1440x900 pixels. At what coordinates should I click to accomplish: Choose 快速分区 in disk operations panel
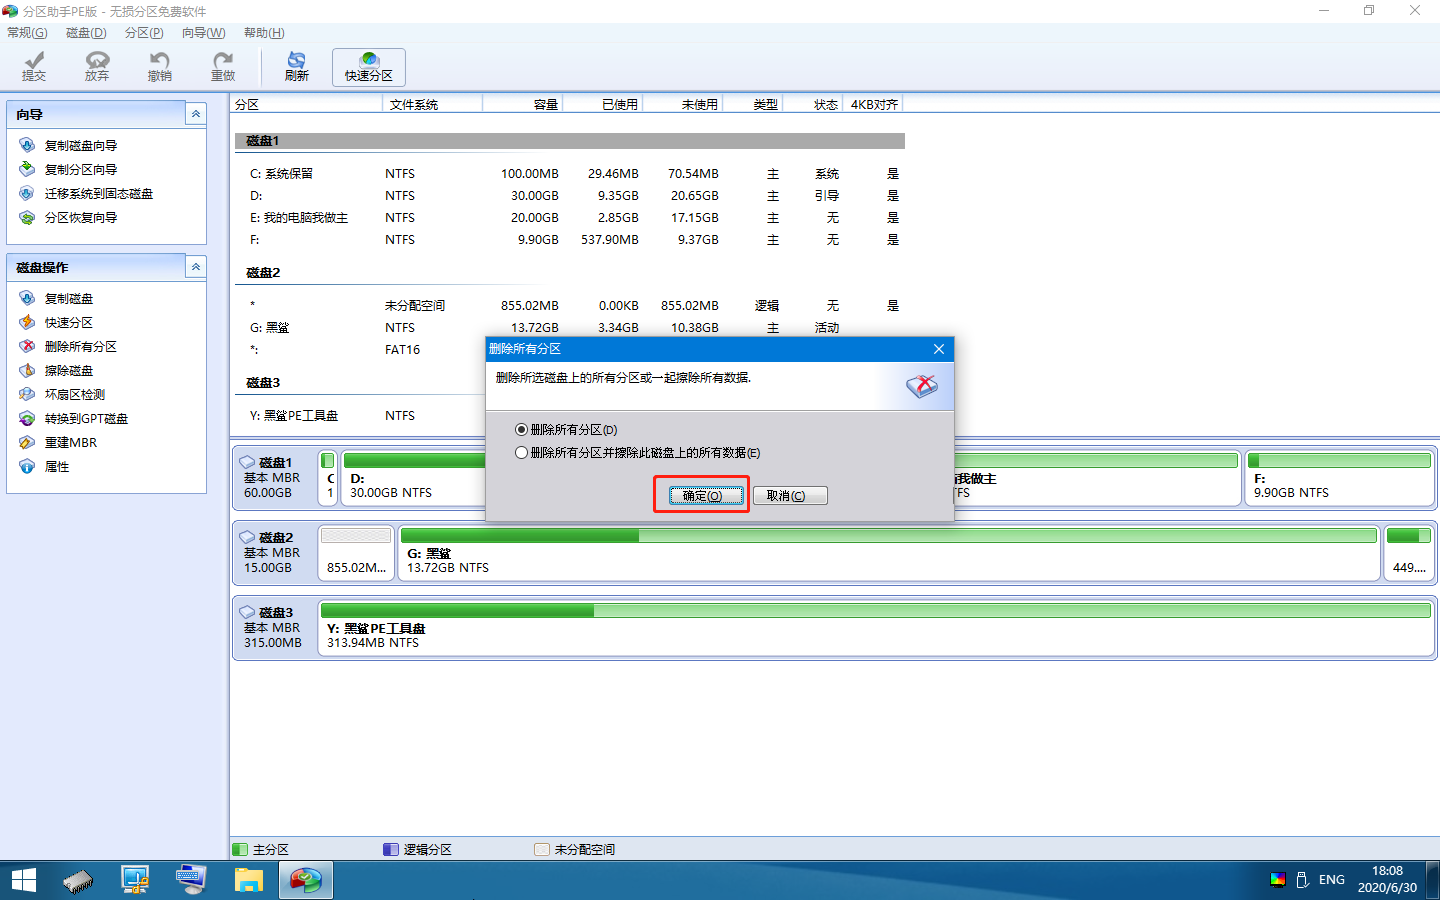pos(68,323)
